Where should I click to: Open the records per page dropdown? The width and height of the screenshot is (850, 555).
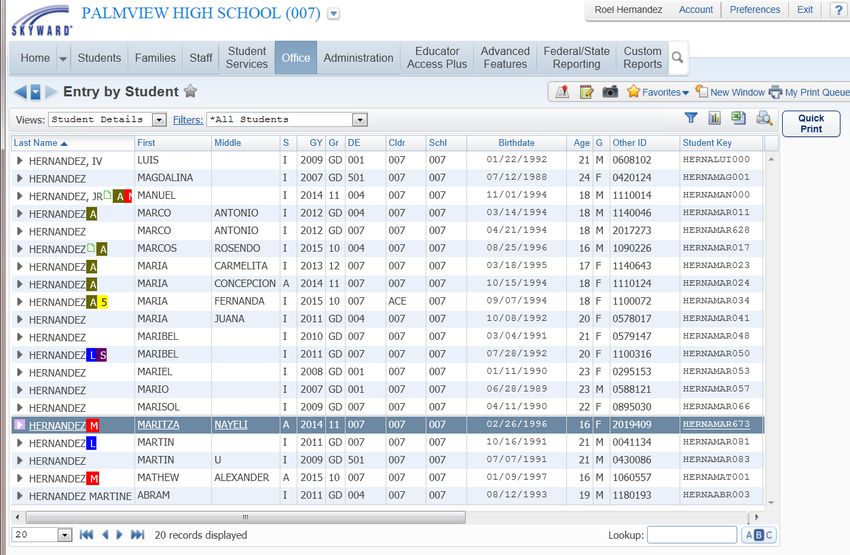[x=65, y=535]
